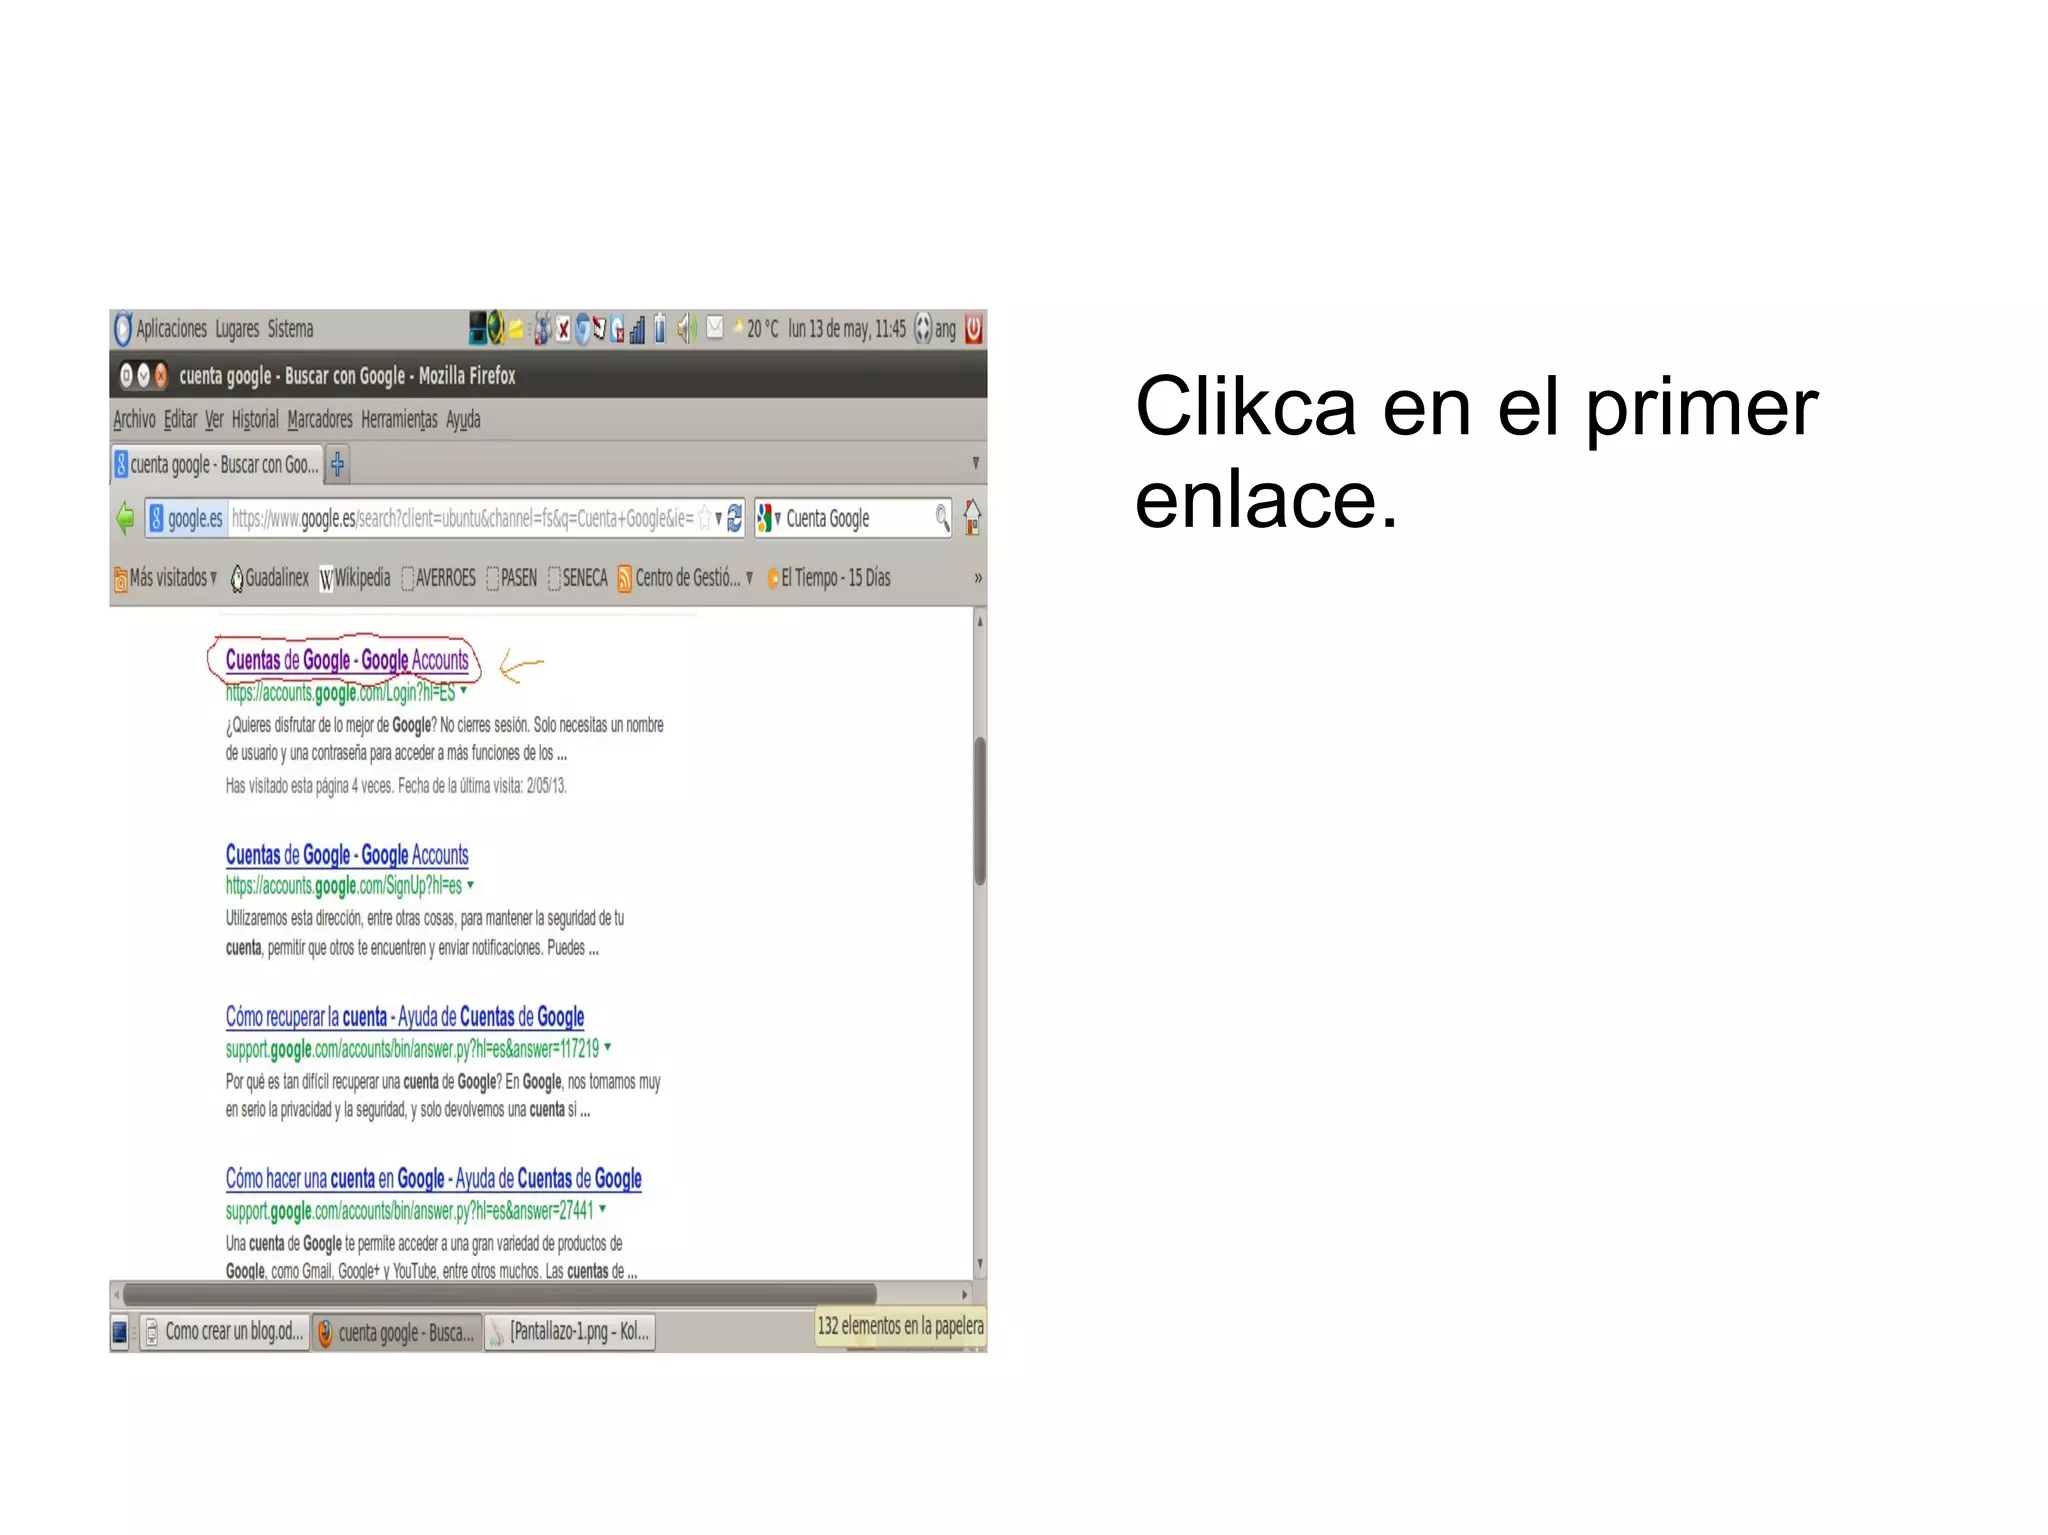Viewport: 2048px width, 1535px height.
Task: Click the weather 20 °C indicator
Action: [x=756, y=328]
